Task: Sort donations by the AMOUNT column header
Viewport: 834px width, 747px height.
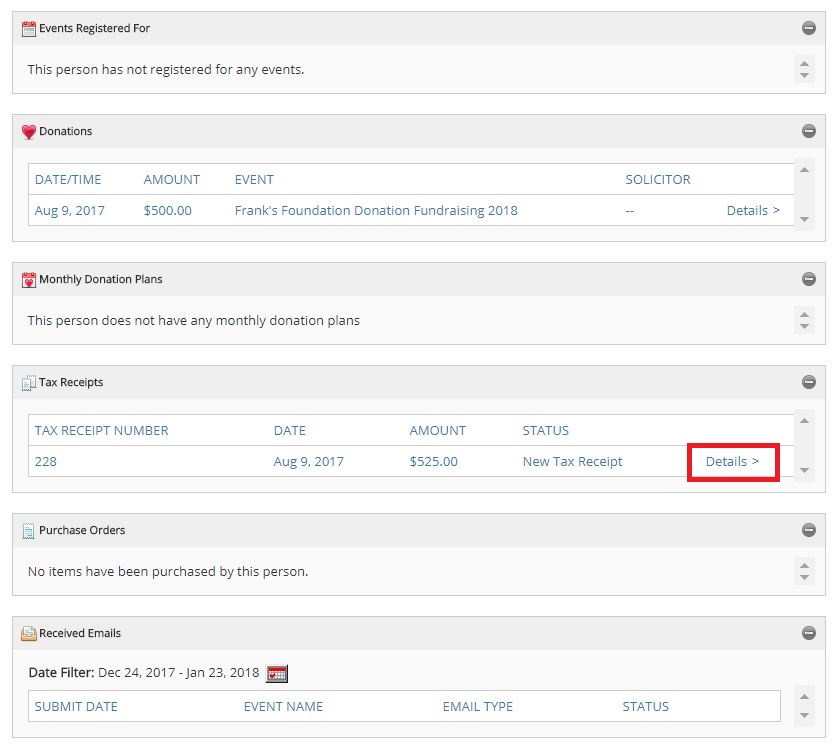Action: [x=172, y=180]
